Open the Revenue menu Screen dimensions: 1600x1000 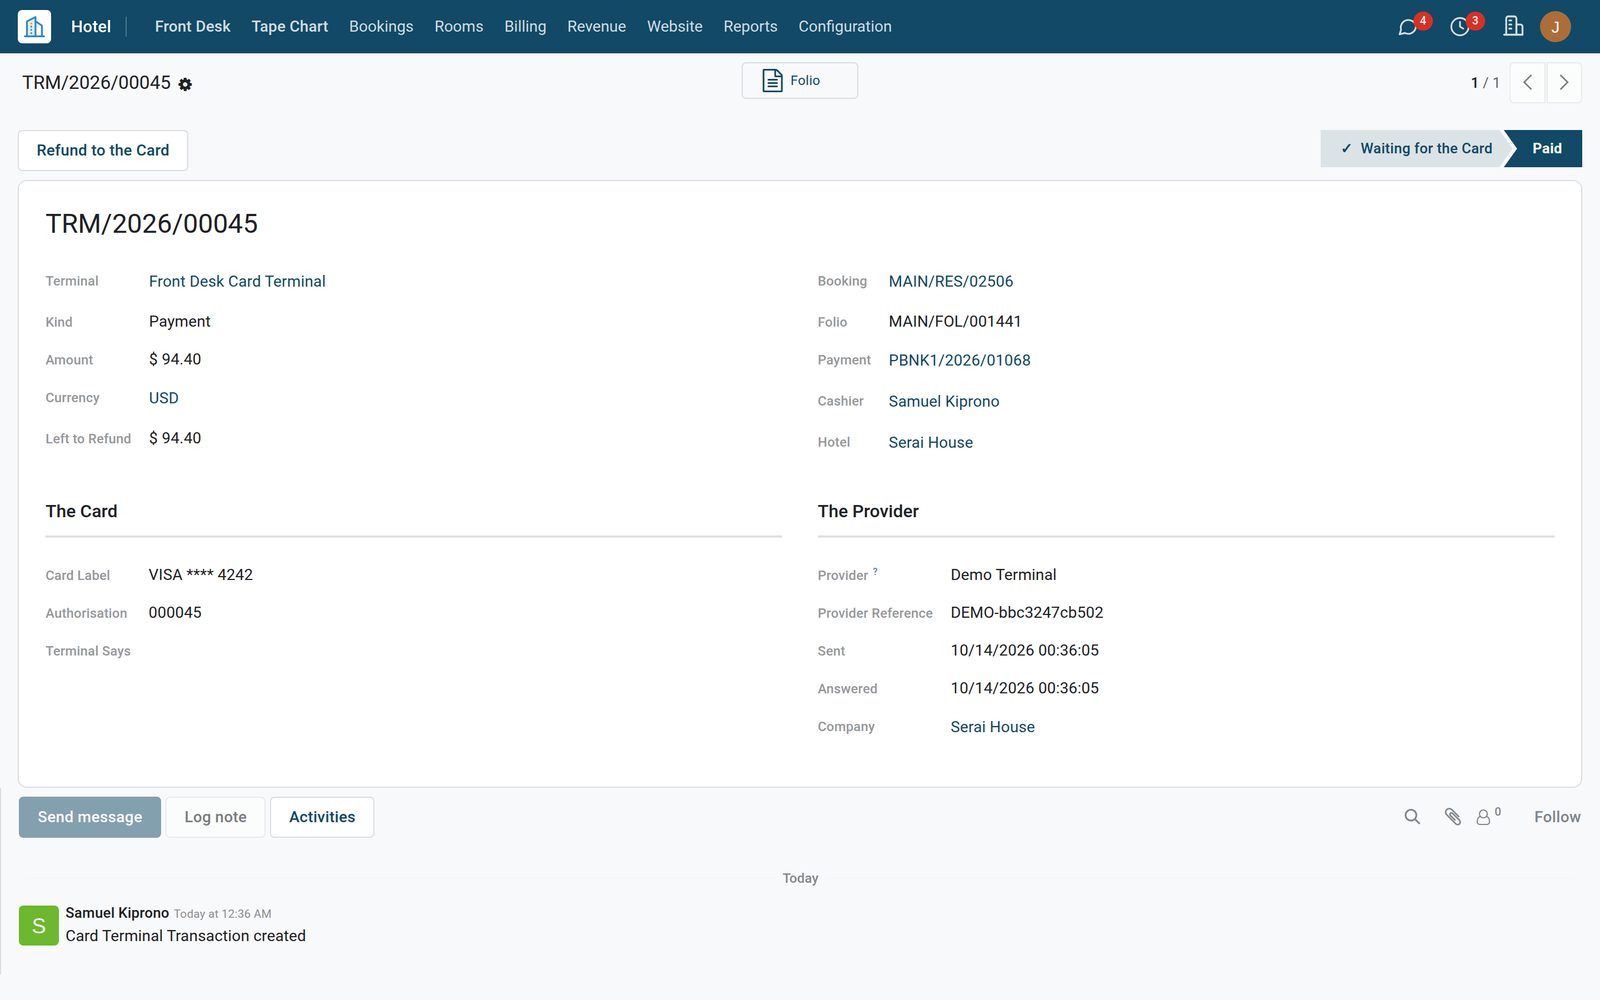pyautogui.click(x=597, y=27)
